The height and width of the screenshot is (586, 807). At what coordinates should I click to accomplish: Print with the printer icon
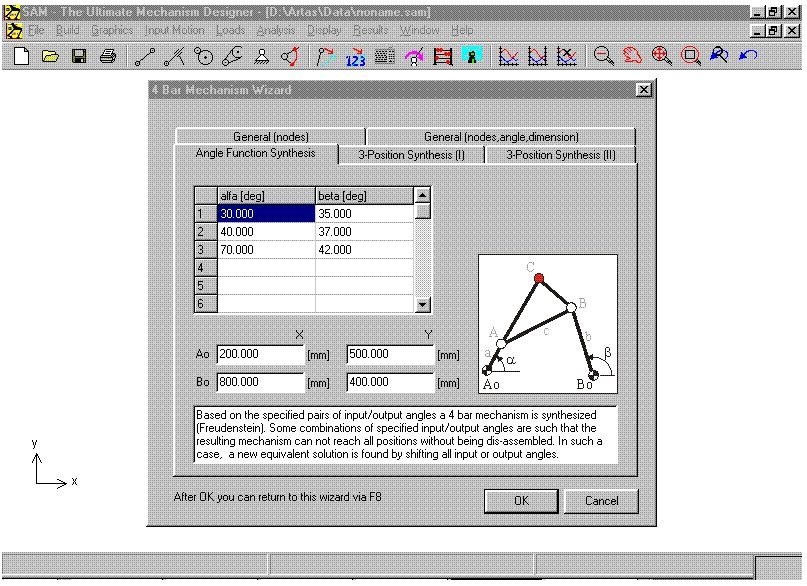coord(108,56)
